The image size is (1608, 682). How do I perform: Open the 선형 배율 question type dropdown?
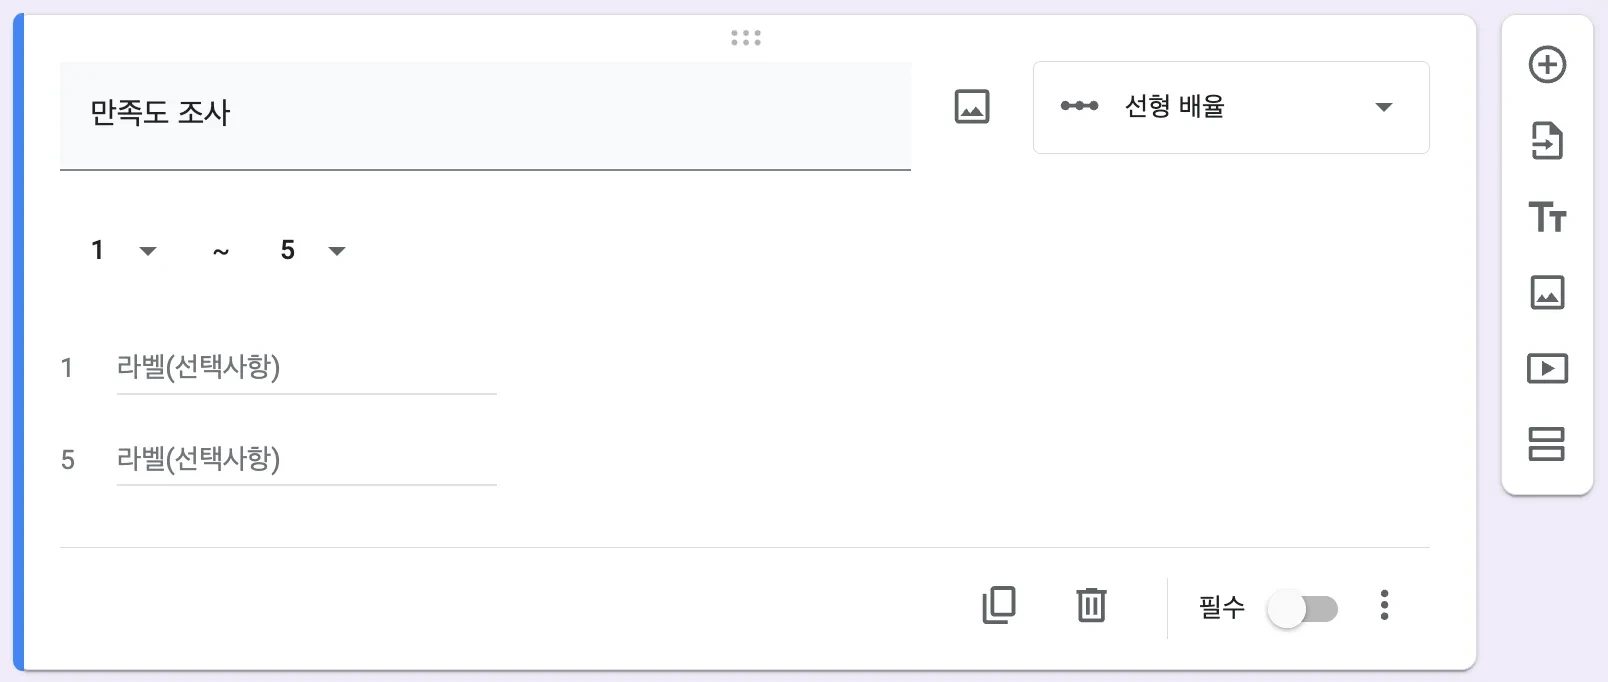[1231, 107]
